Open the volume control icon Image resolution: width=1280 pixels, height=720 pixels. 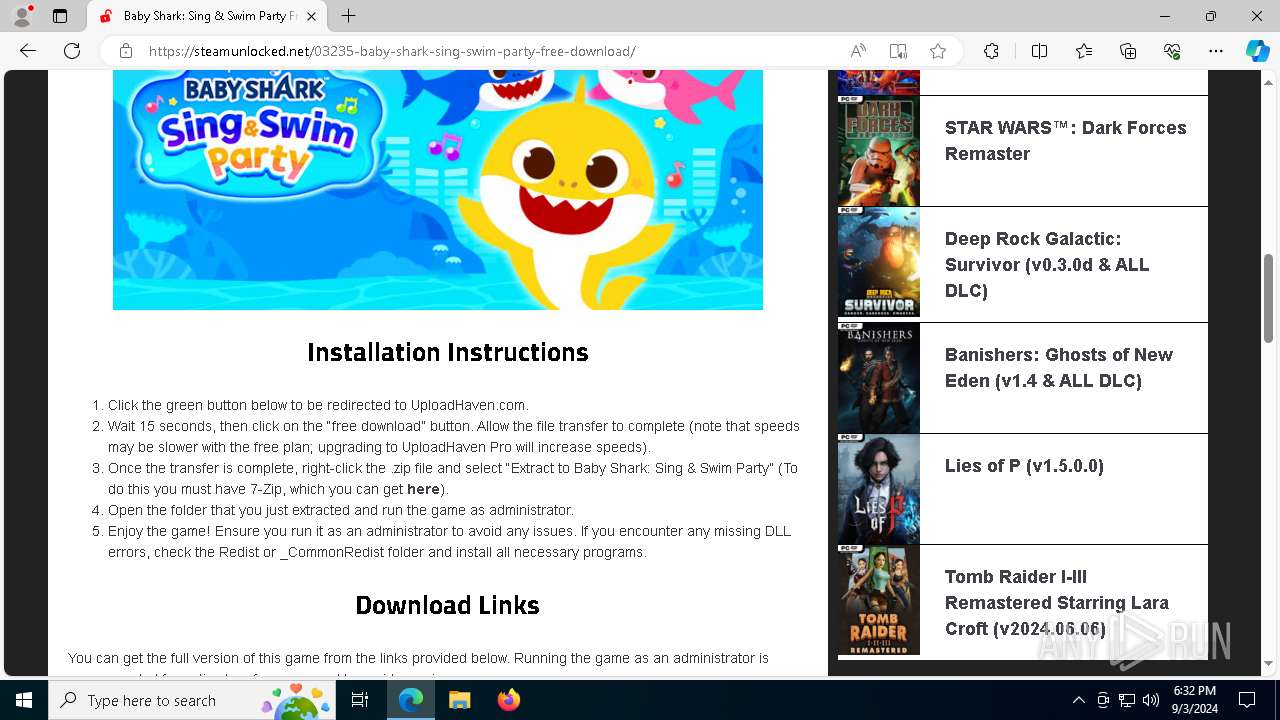pyautogui.click(x=1150, y=700)
